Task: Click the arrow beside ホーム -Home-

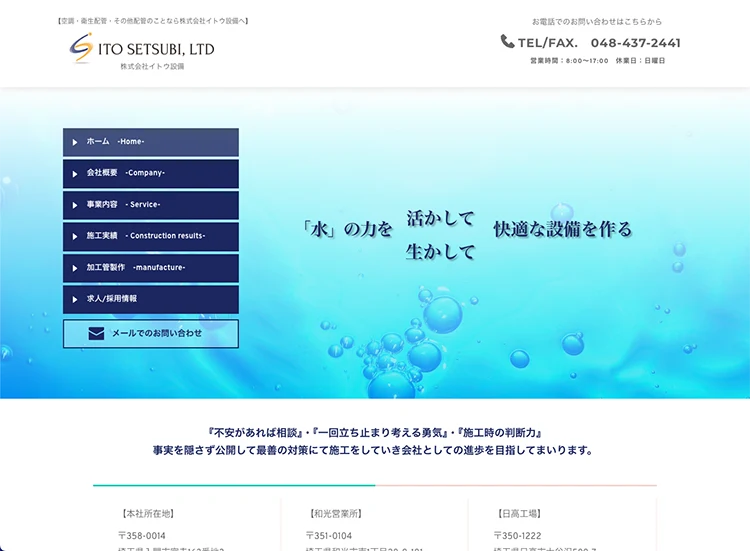Action: pos(75,142)
